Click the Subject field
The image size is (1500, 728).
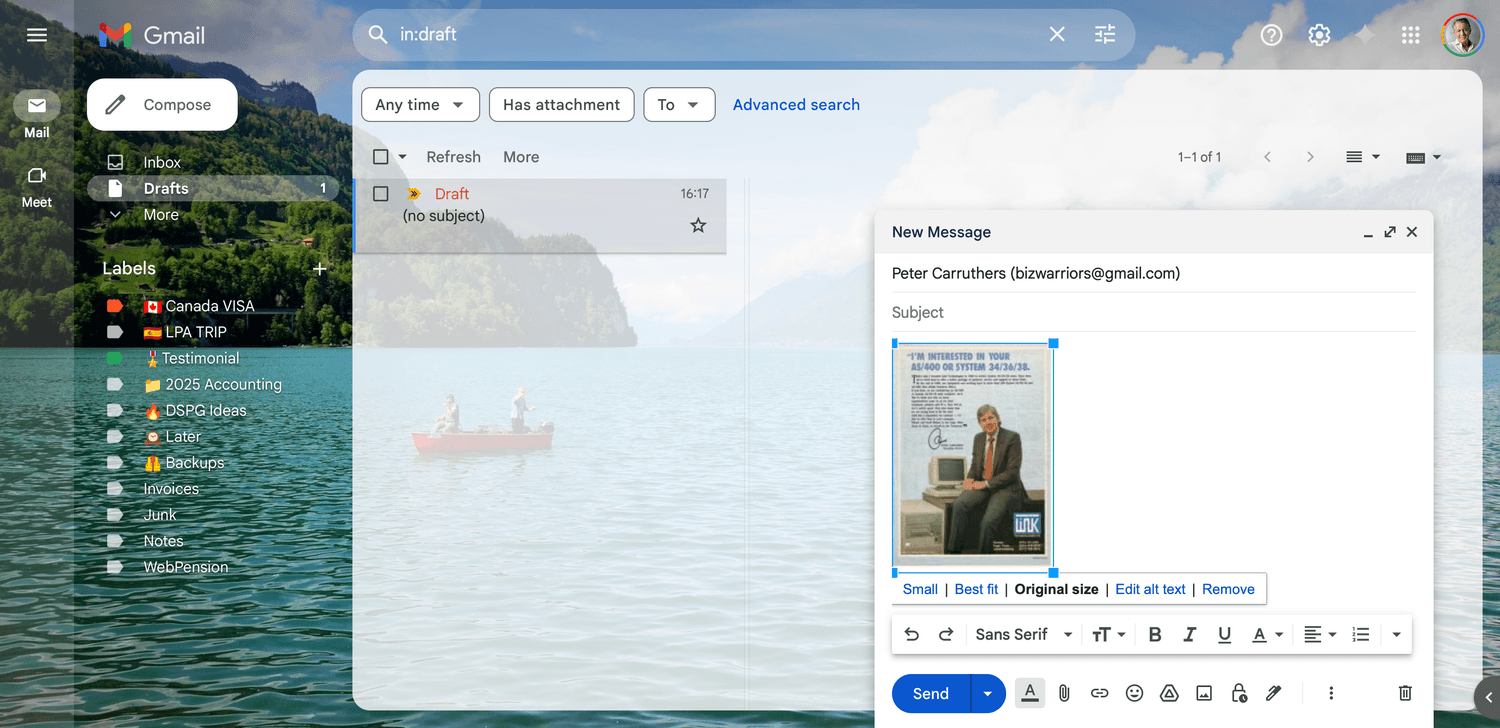tap(1154, 312)
